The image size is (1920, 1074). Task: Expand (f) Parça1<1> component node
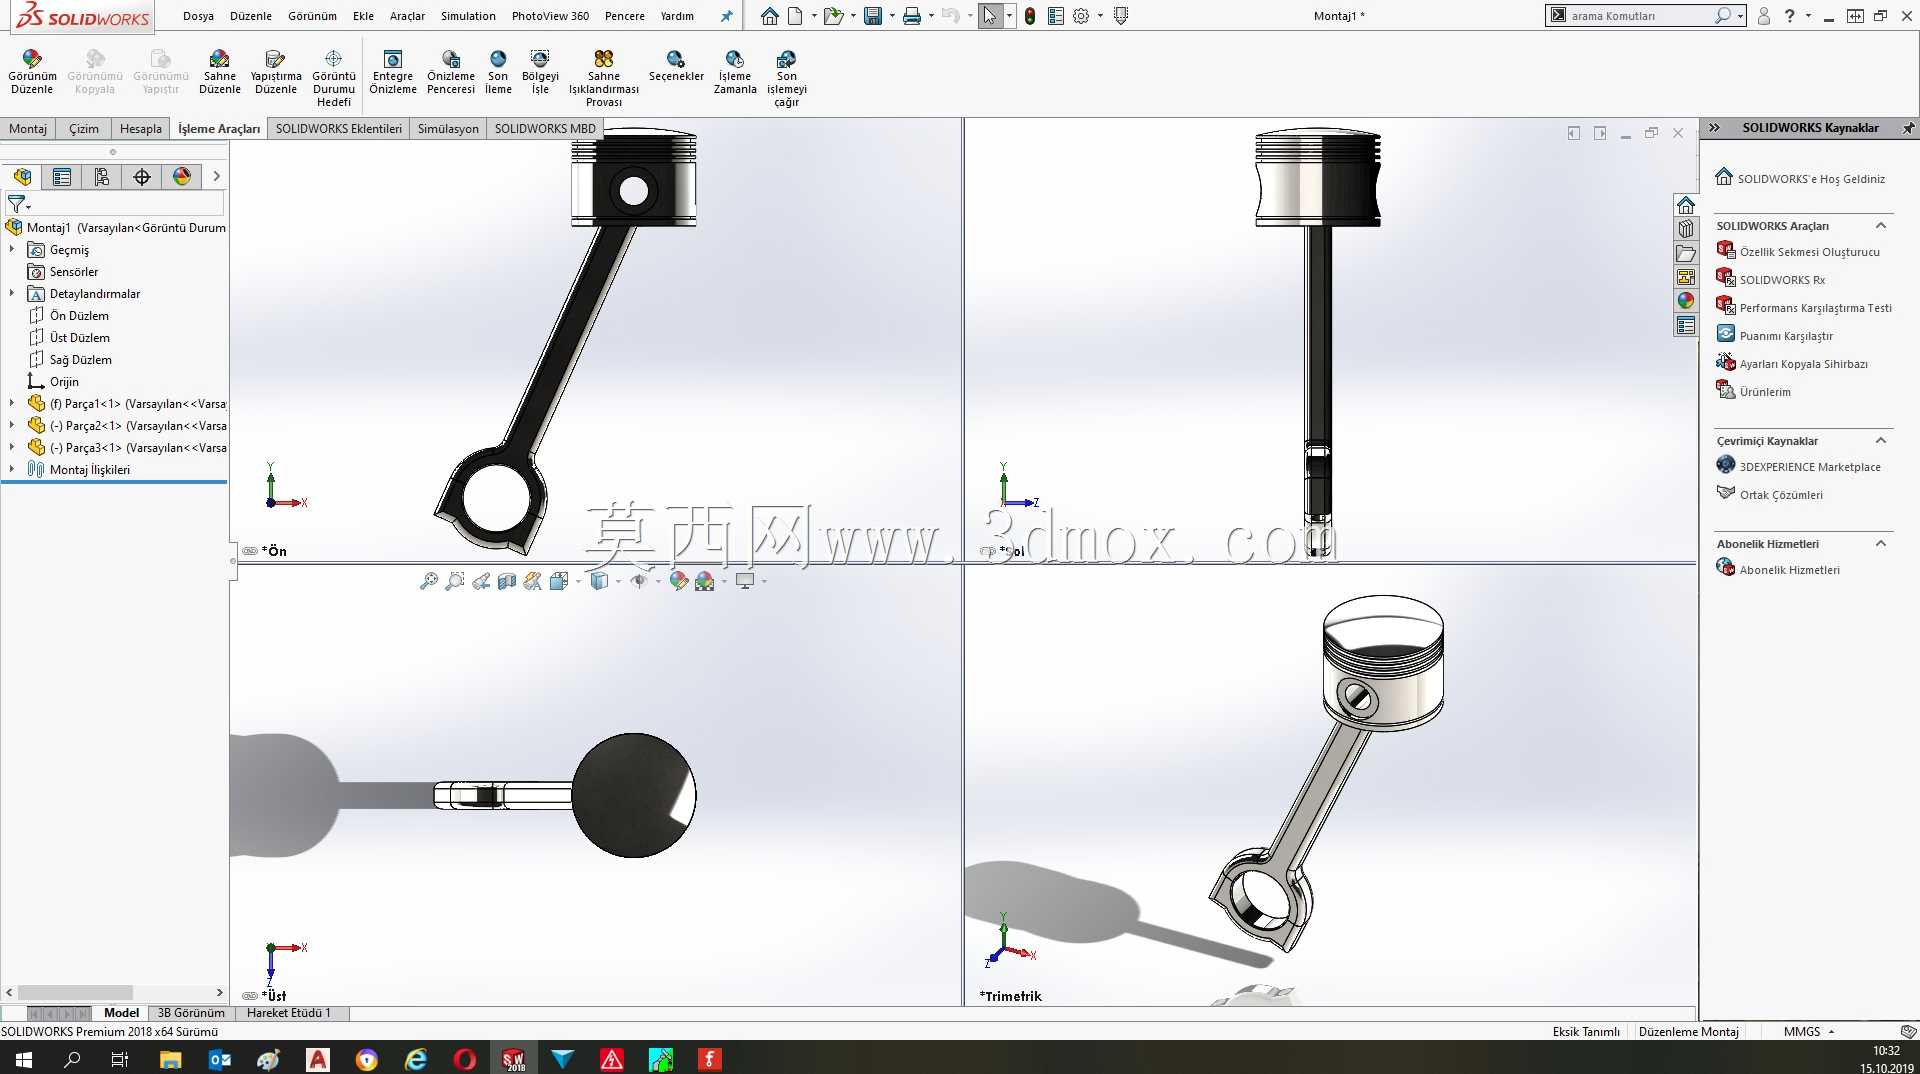click(x=12, y=404)
